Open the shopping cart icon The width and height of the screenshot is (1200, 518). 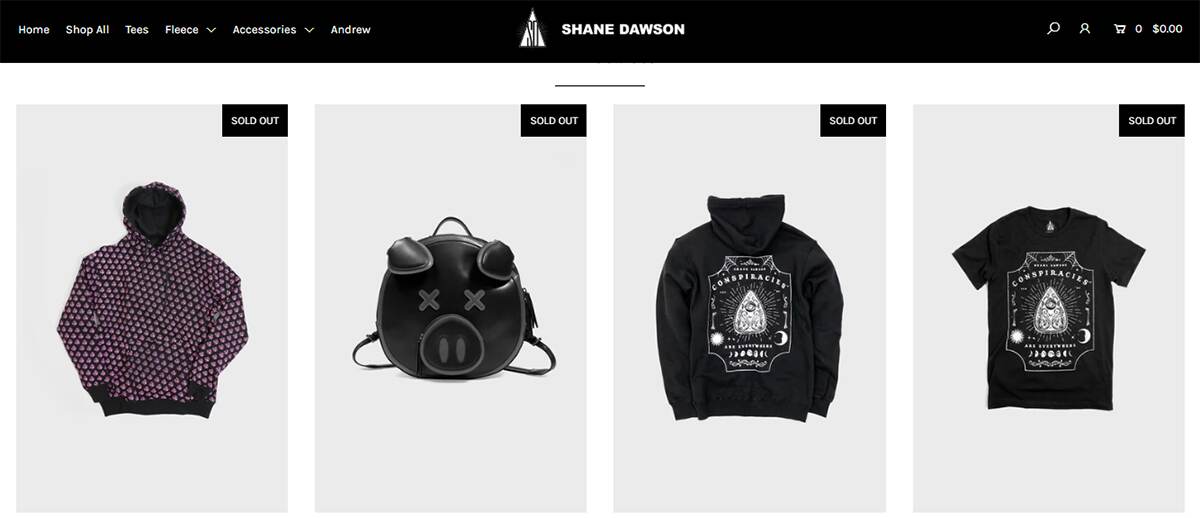(1119, 29)
